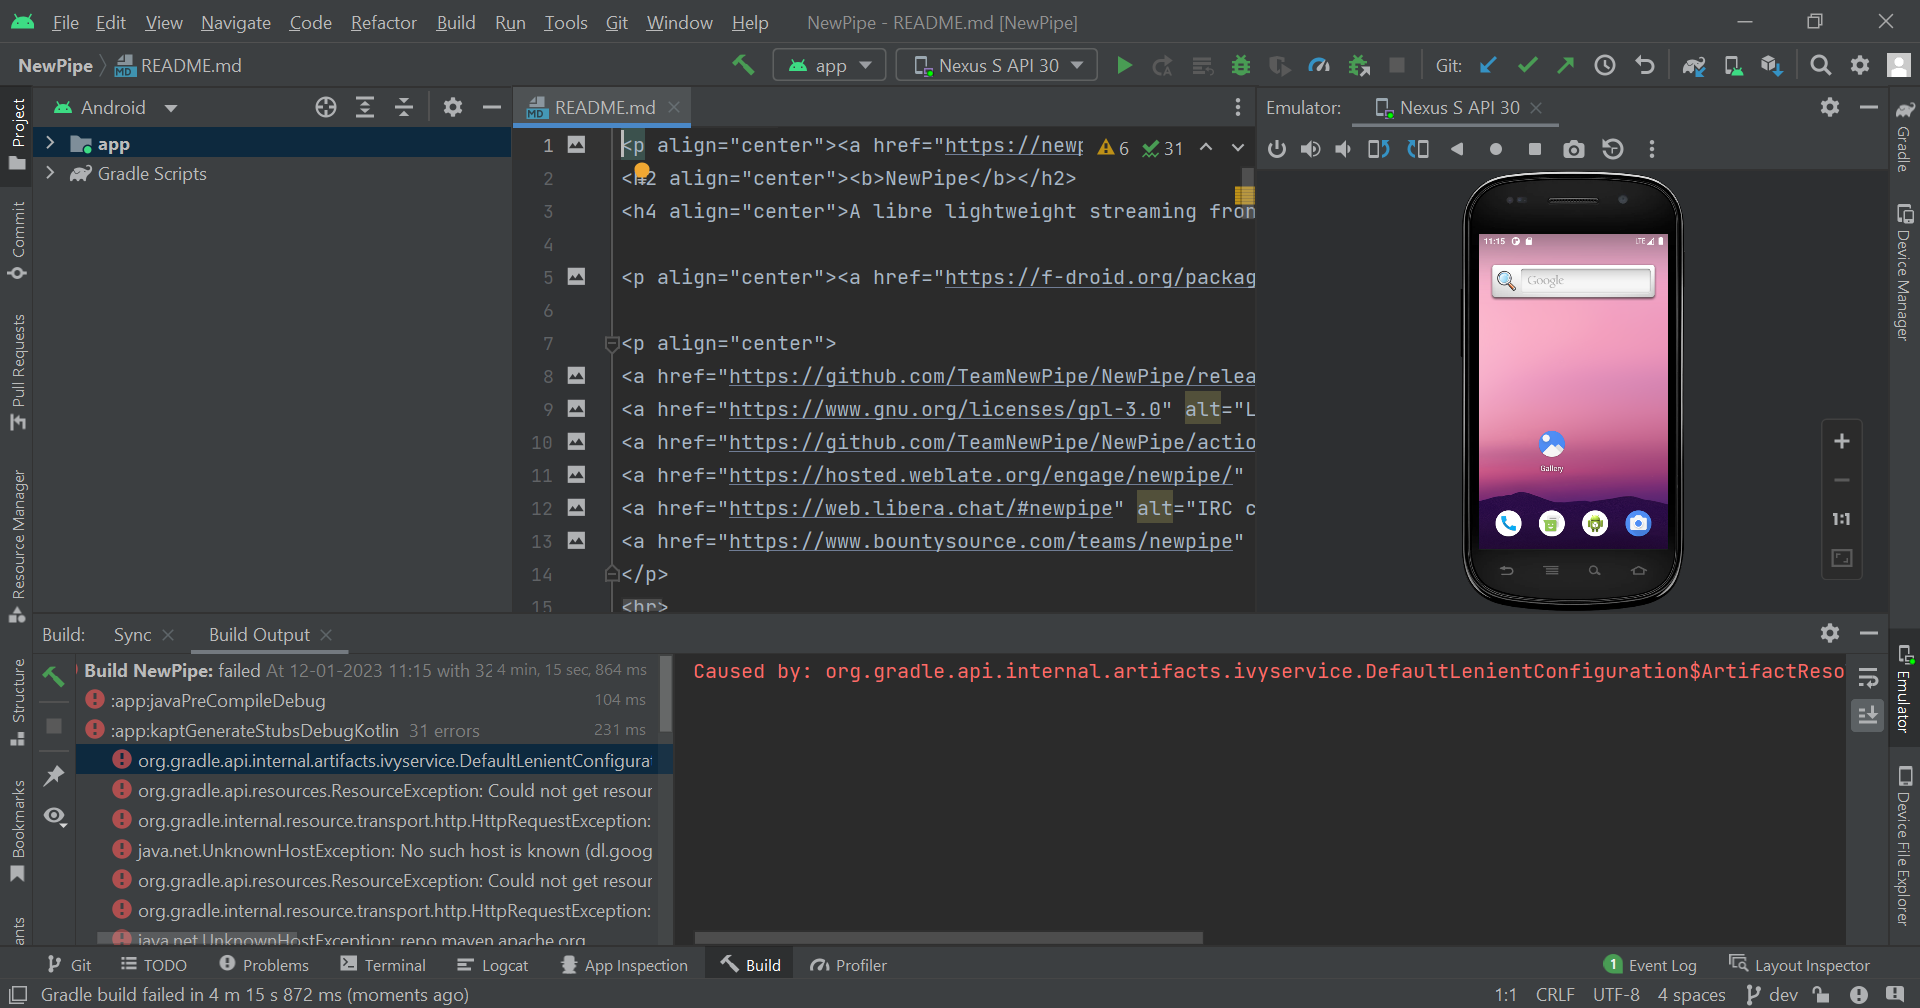The image size is (1920, 1008).
Task: Take emulator screenshot with camera icon
Action: point(1574,149)
